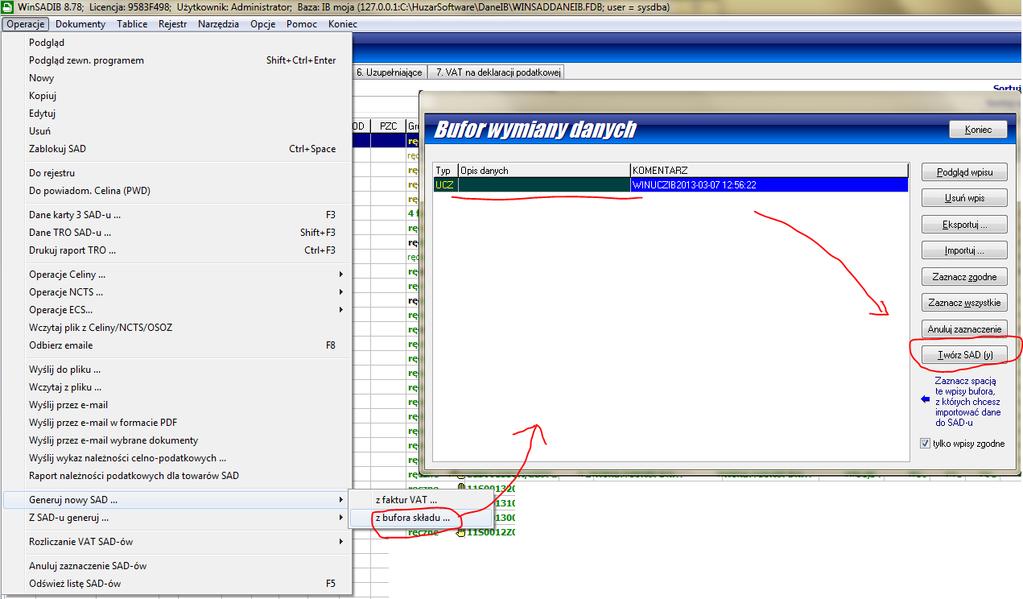Select Wyślij przez e-mail wybrane dokumenty
The height and width of the screenshot is (599, 1023).
(x=177, y=440)
